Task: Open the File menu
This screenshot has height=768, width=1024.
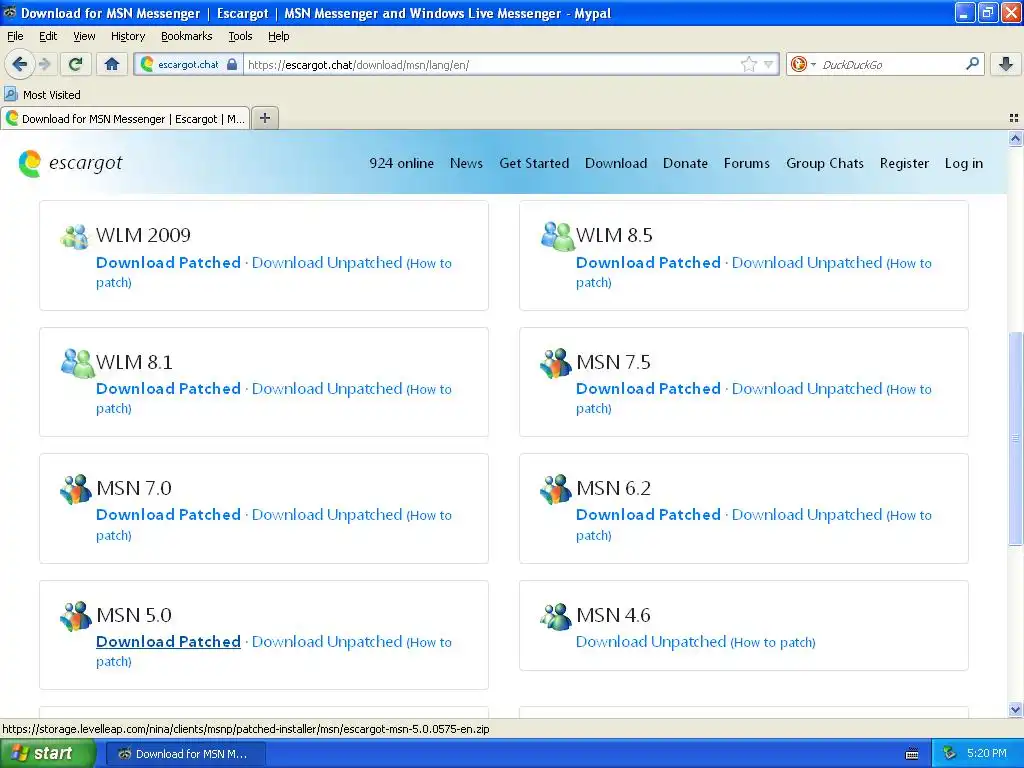Action: [15, 36]
